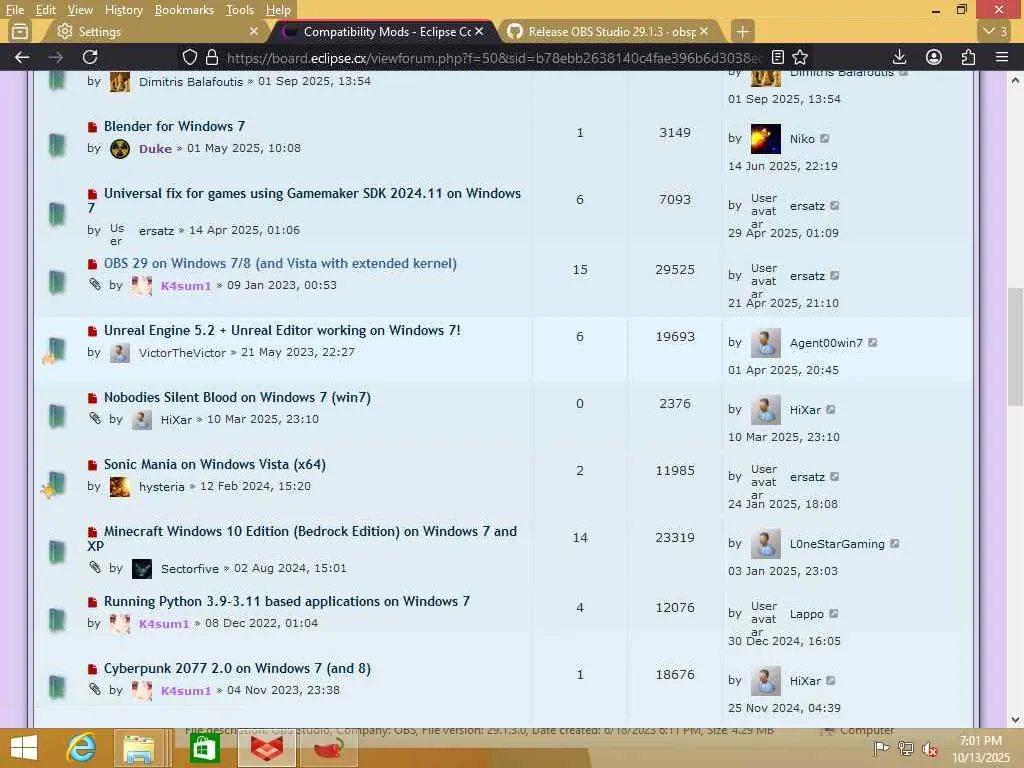Close the Compatibility Mods tab
The image size is (1024, 768).
pos(479,31)
